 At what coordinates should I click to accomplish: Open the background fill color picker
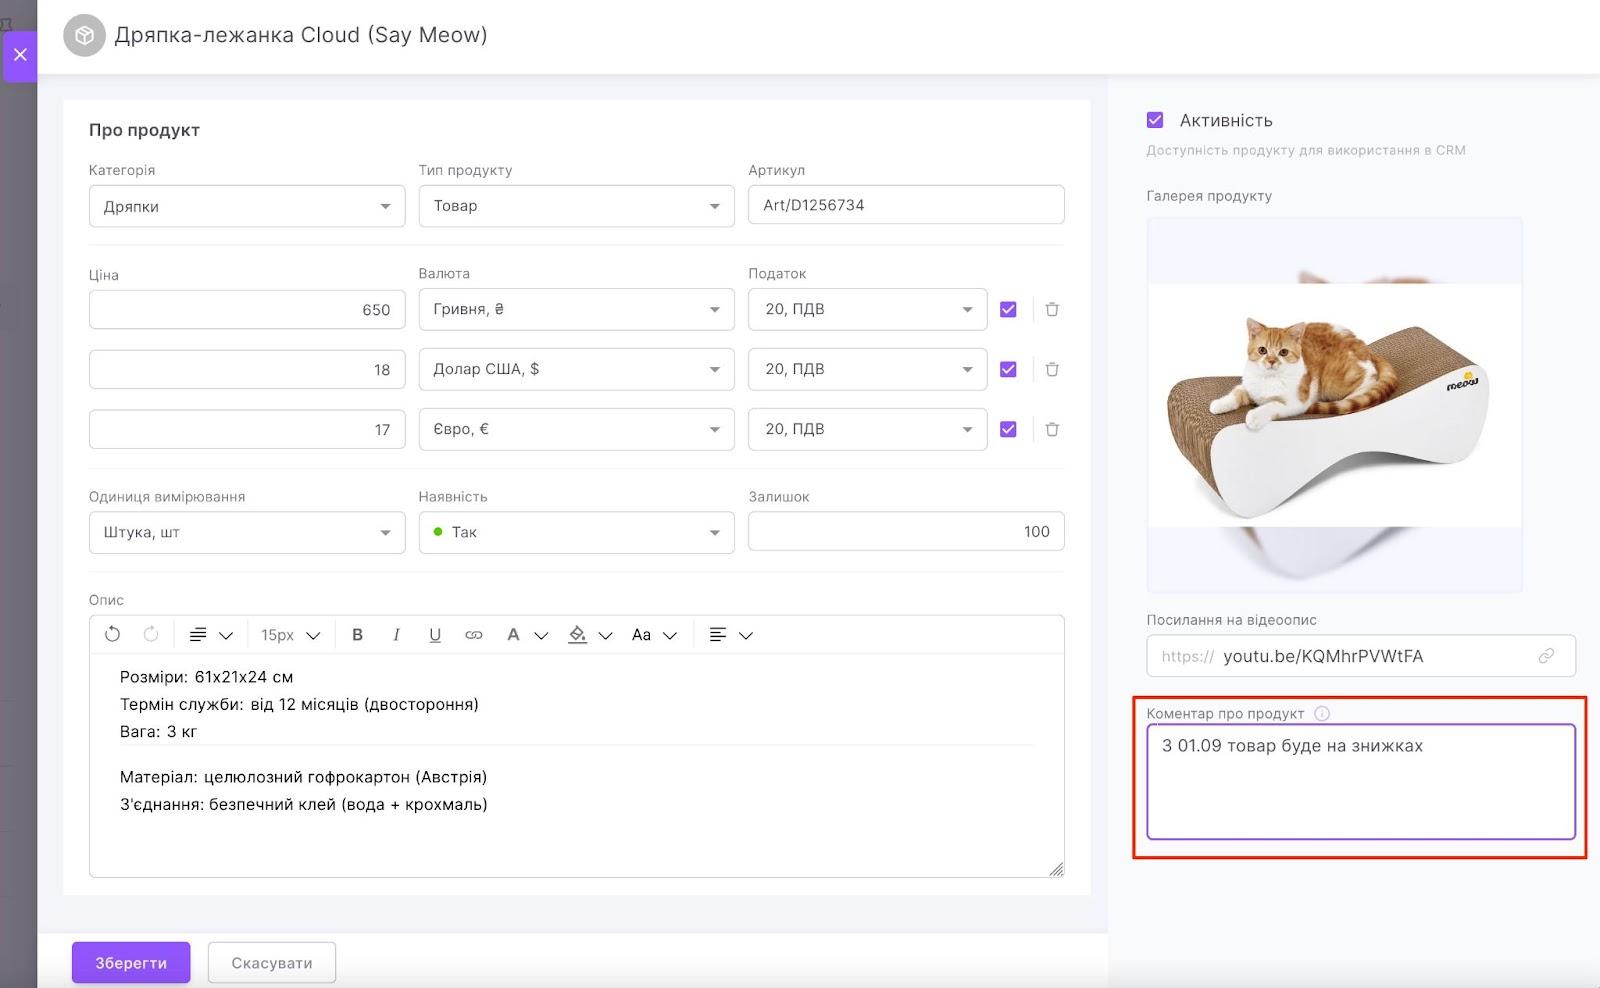tap(578, 634)
